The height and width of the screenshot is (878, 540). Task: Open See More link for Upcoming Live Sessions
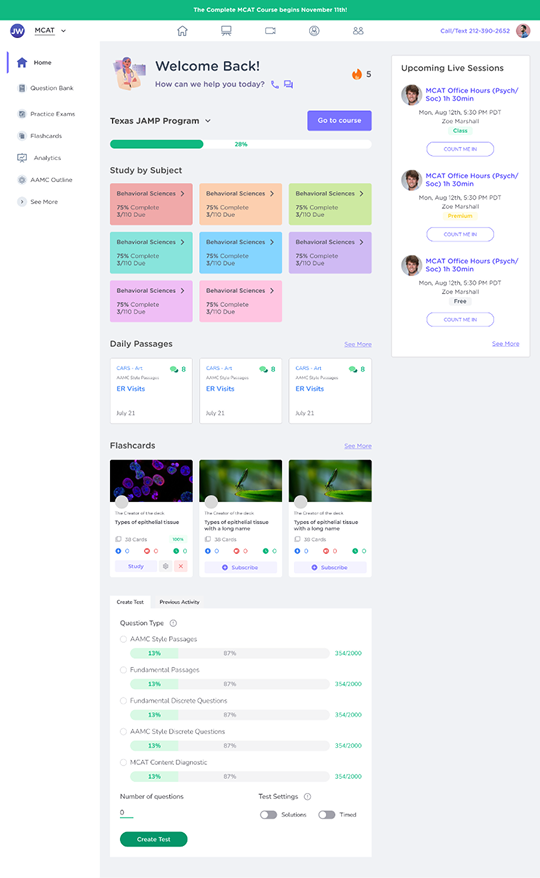[505, 344]
